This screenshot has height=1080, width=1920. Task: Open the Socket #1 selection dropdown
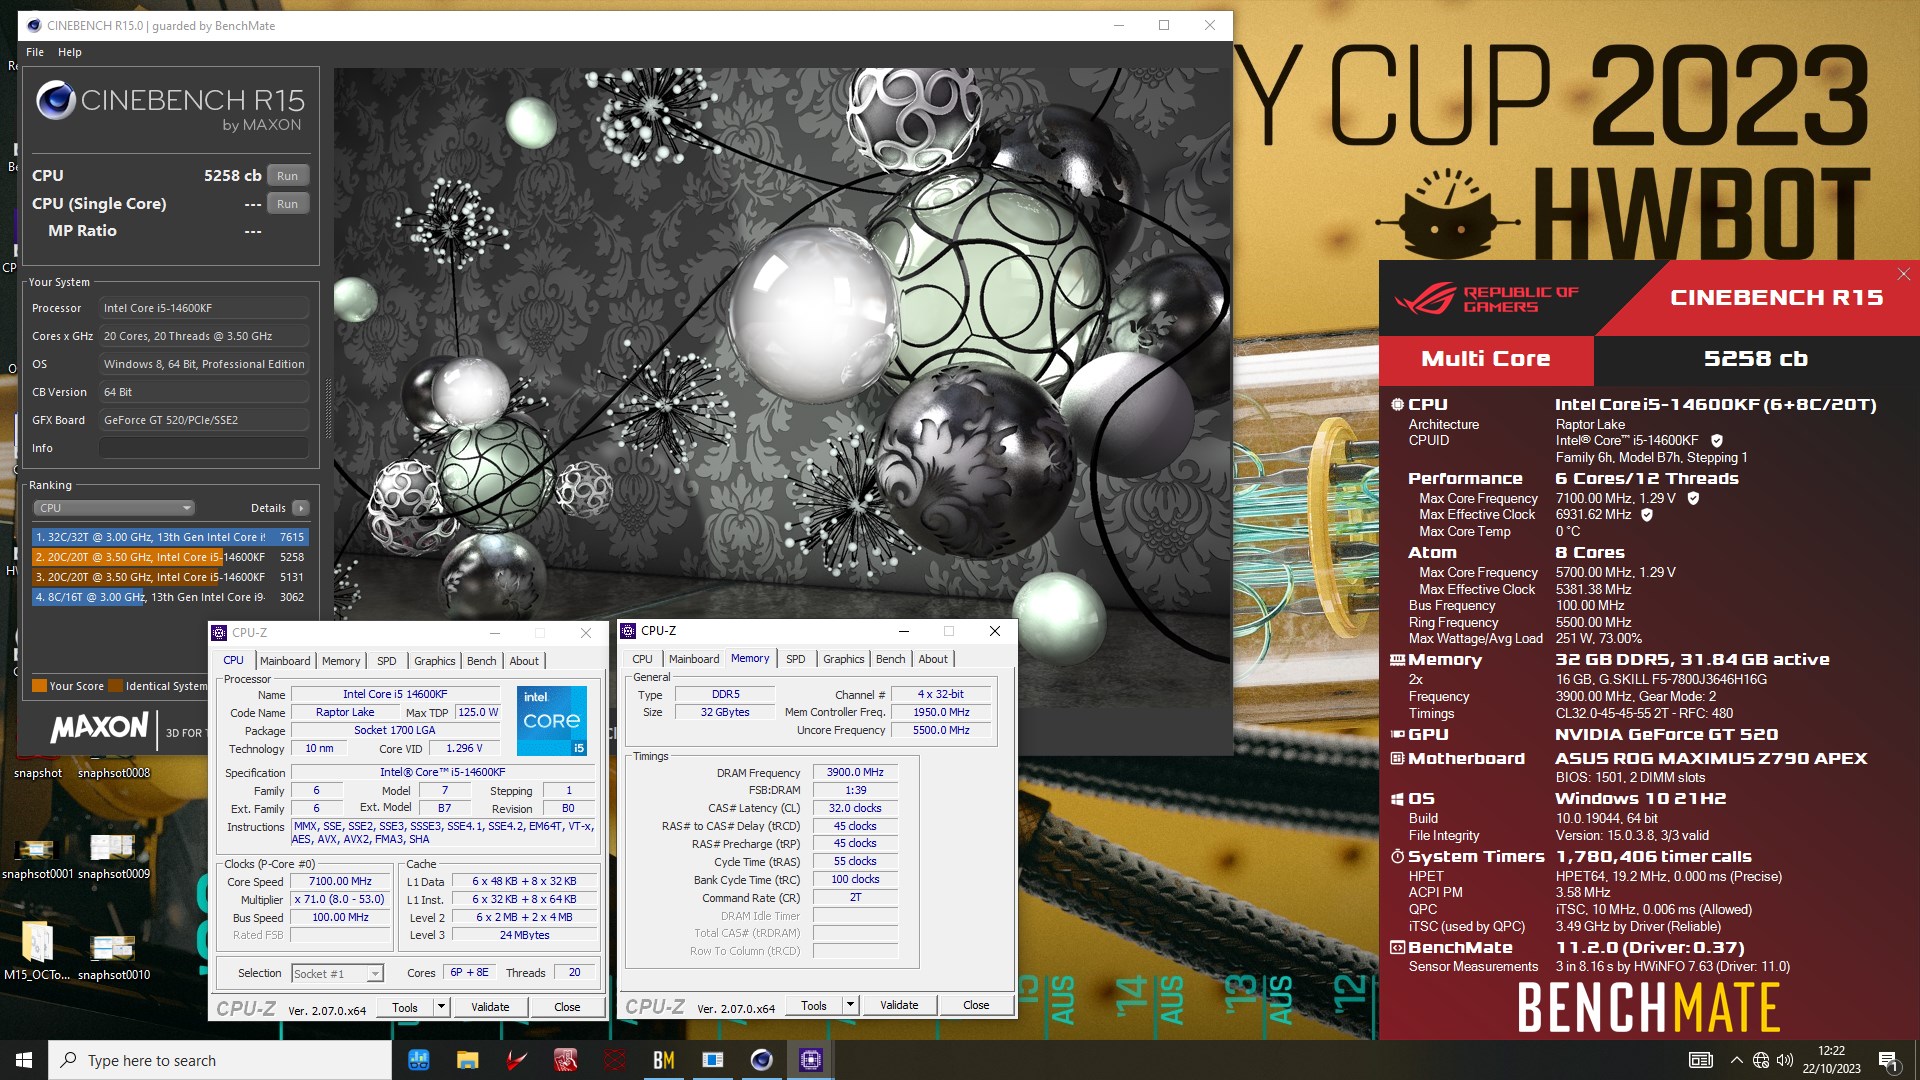337,973
